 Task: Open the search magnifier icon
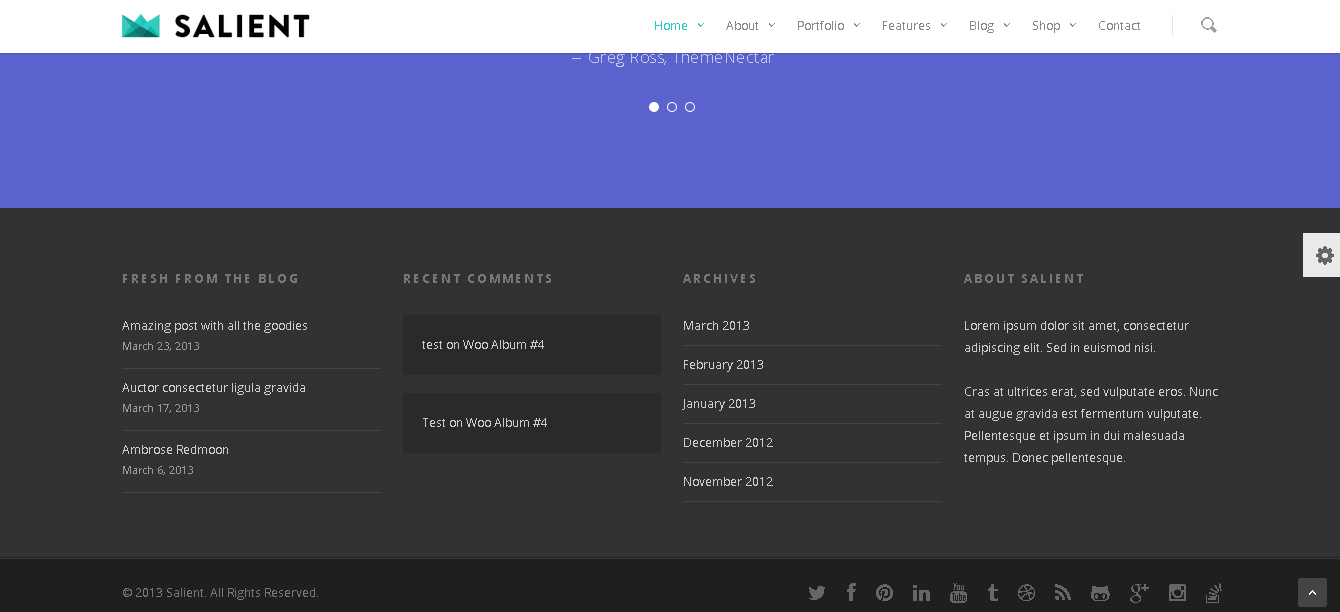(1208, 25)
